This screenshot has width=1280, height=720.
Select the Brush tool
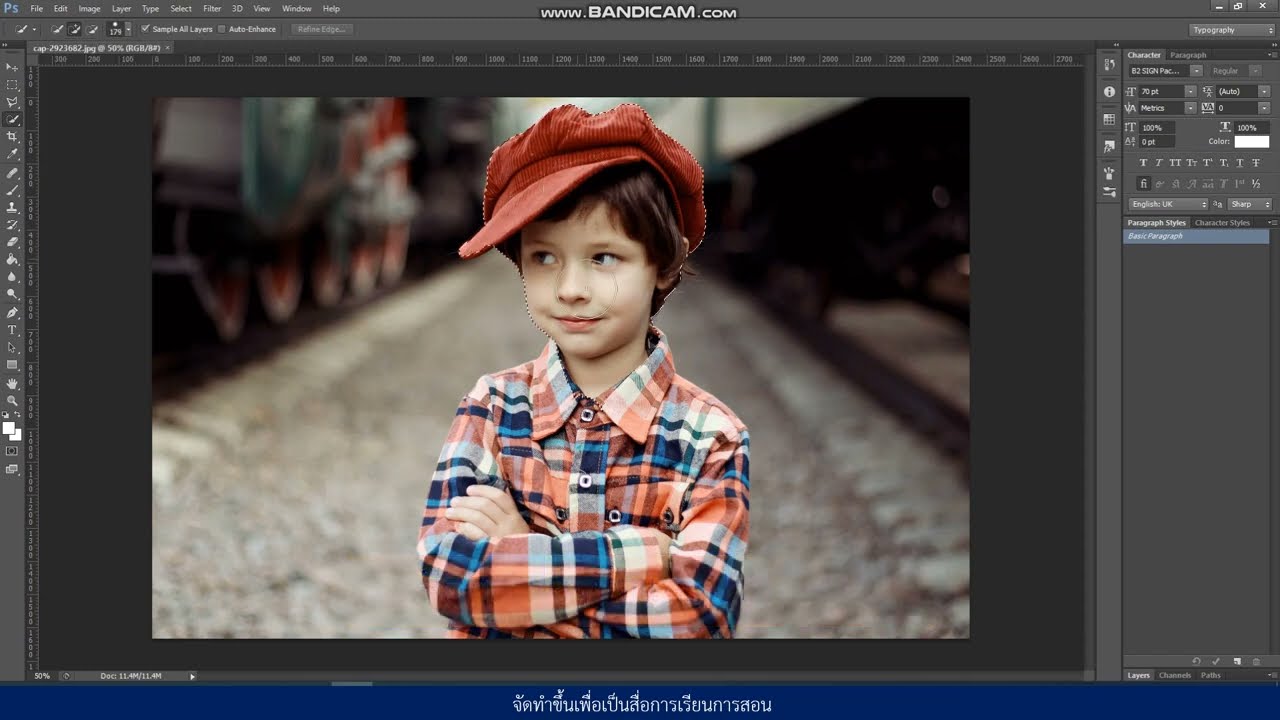tap(12, 190)
